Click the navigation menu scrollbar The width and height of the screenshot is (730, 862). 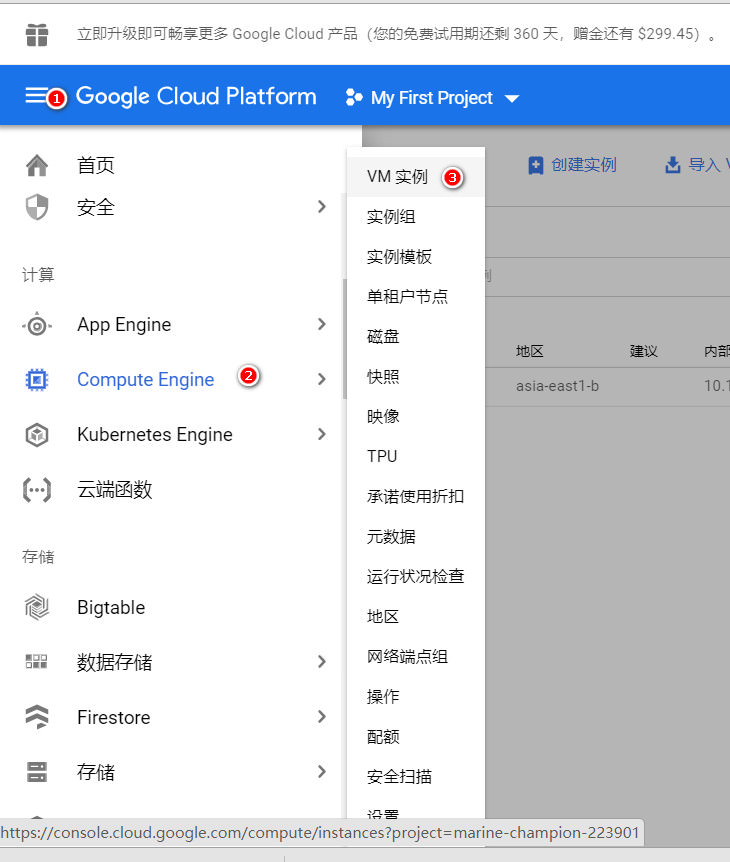click(345, 339)
